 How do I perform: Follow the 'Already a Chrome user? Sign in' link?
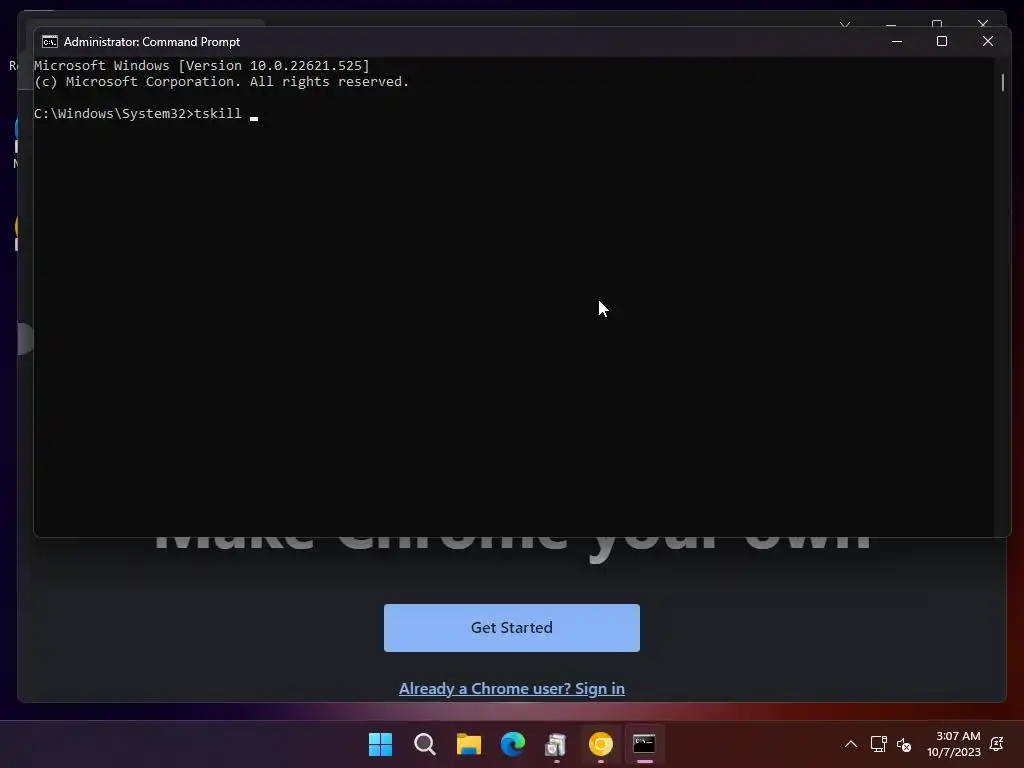pos(511,688)
